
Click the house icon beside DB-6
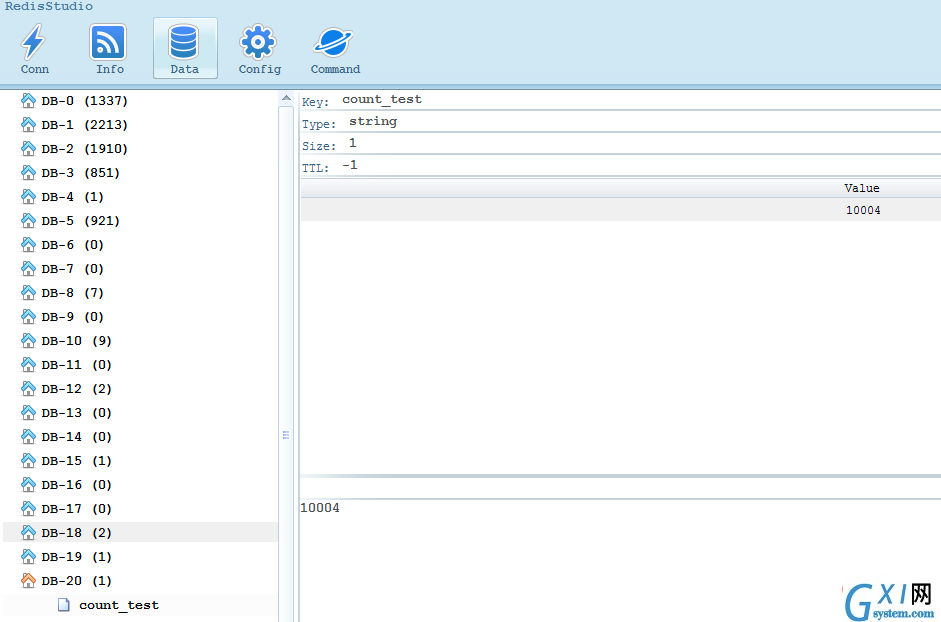[x=28, y=244]
